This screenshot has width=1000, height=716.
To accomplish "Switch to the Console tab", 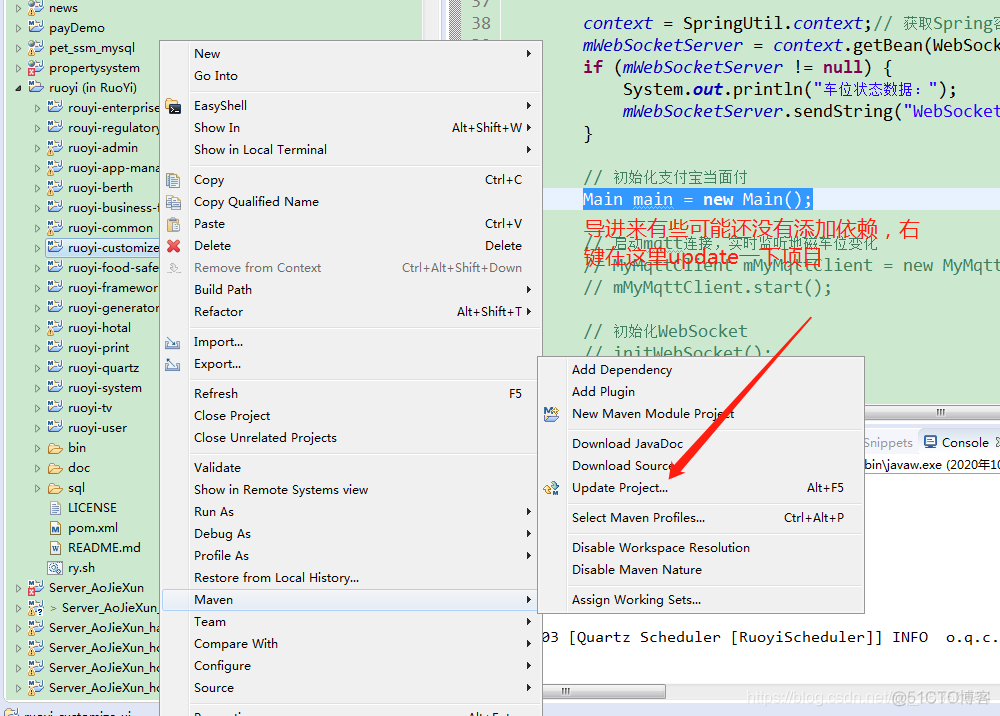I will click(x=959, y=442).
